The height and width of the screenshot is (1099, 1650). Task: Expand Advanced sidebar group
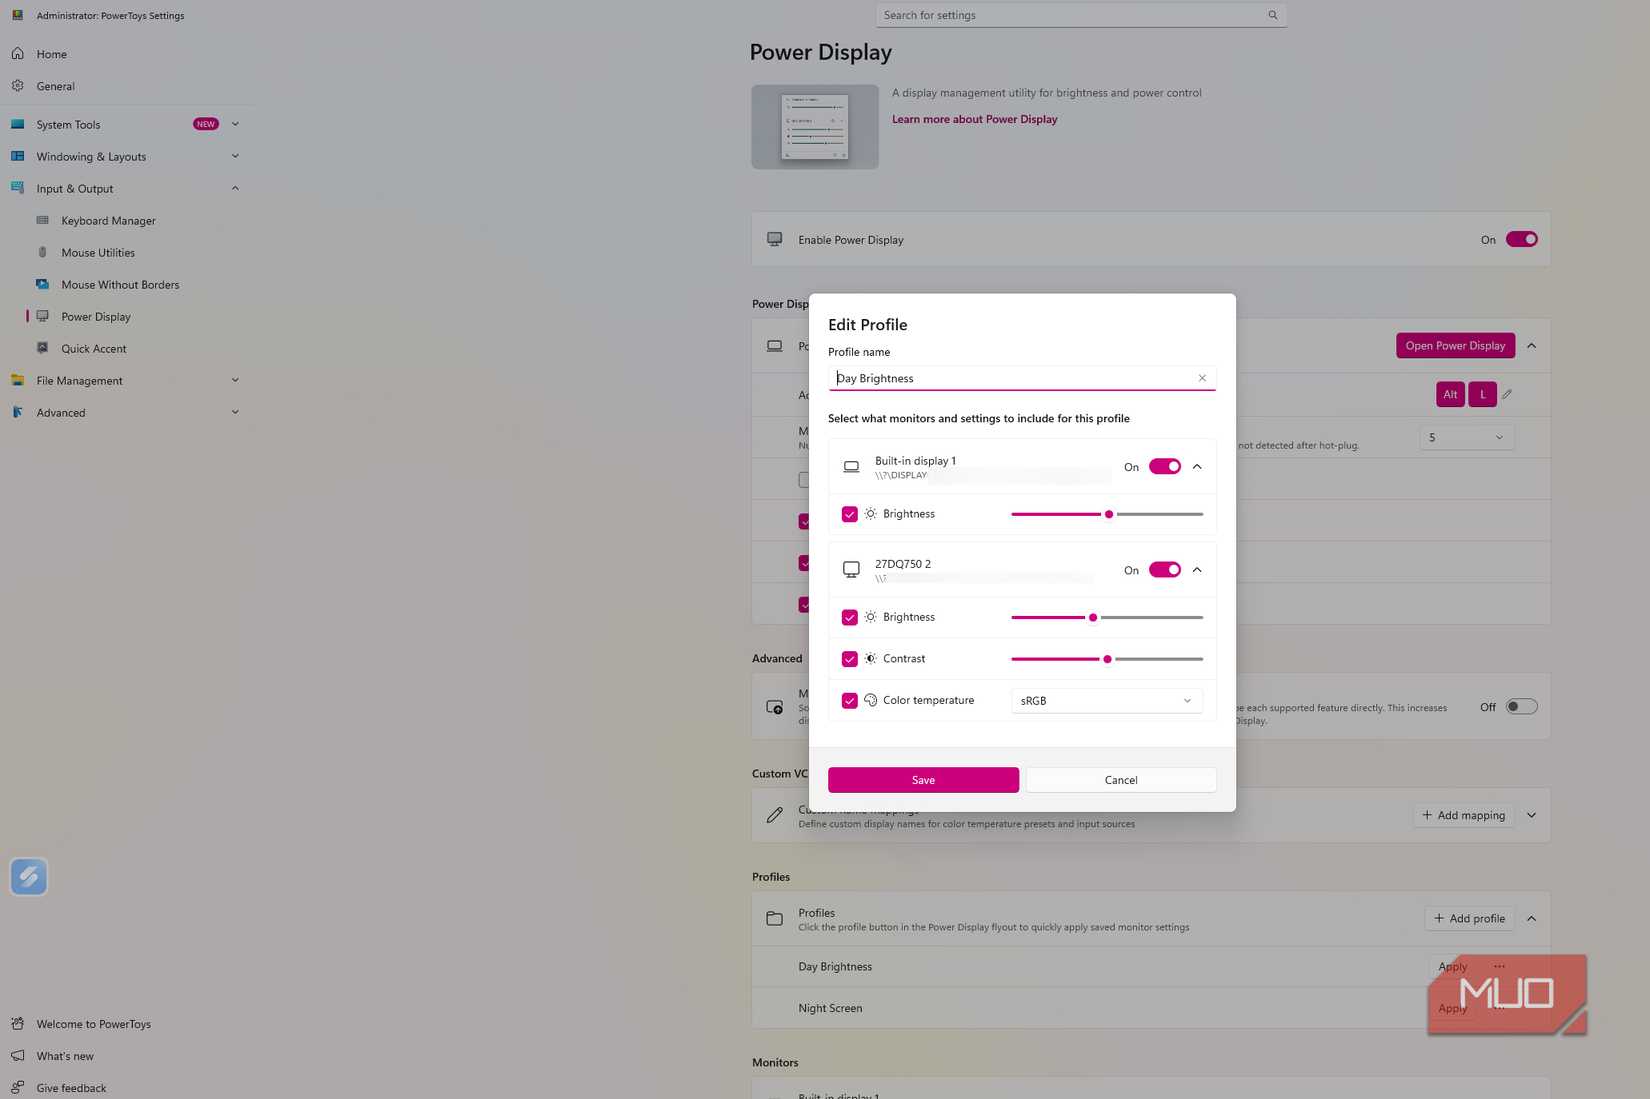pyautogui.click(x=235, y=412)
